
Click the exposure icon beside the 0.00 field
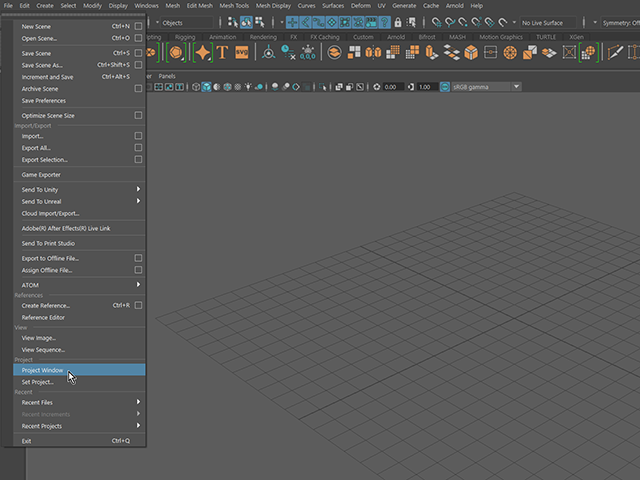tap(377, 87)
